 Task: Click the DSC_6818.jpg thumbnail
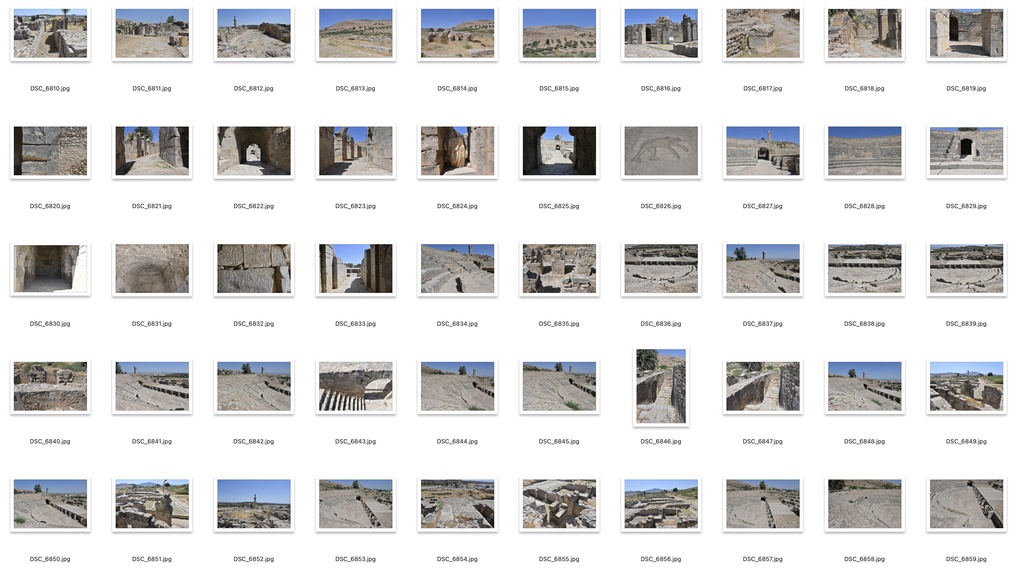[x=865, y=33]
